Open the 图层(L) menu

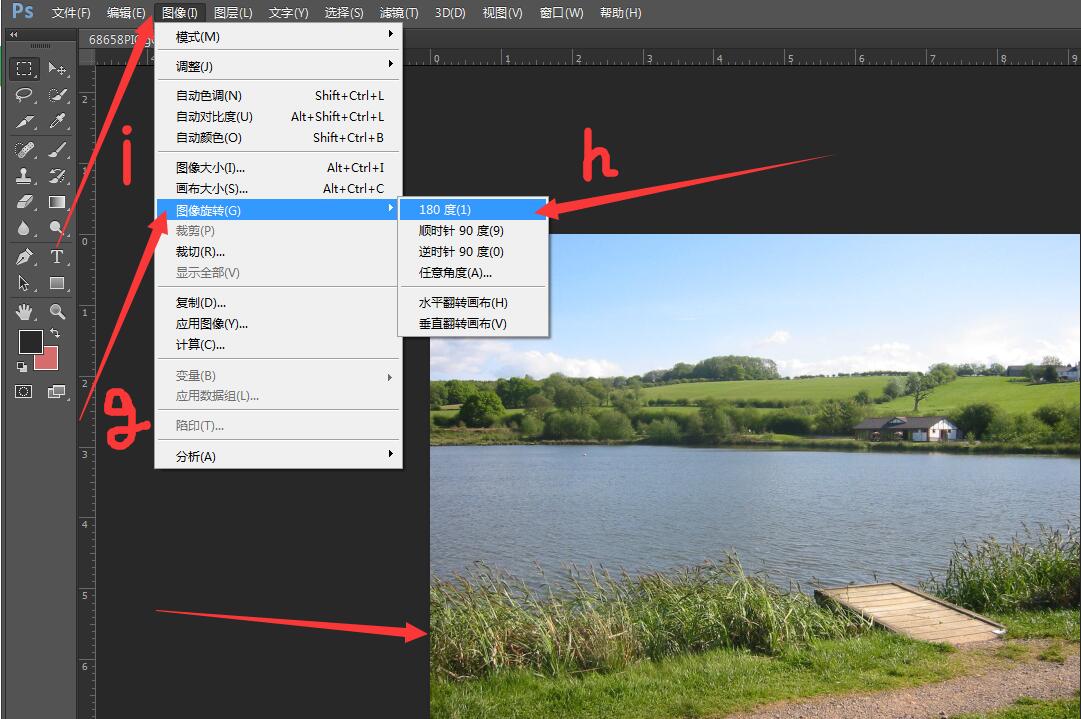tap(233, 12)
